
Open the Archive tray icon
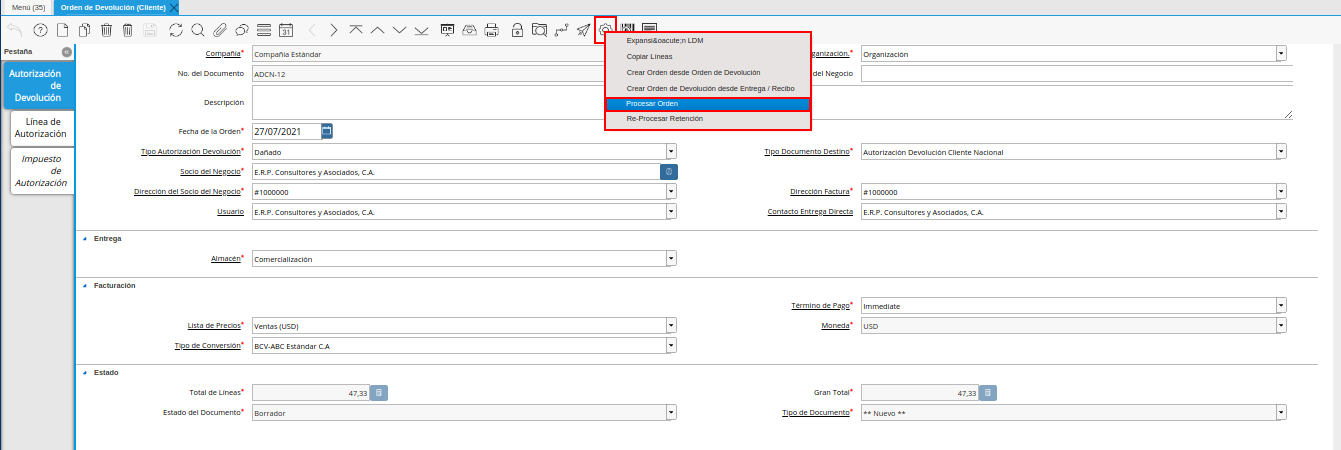tap(470, 30)
